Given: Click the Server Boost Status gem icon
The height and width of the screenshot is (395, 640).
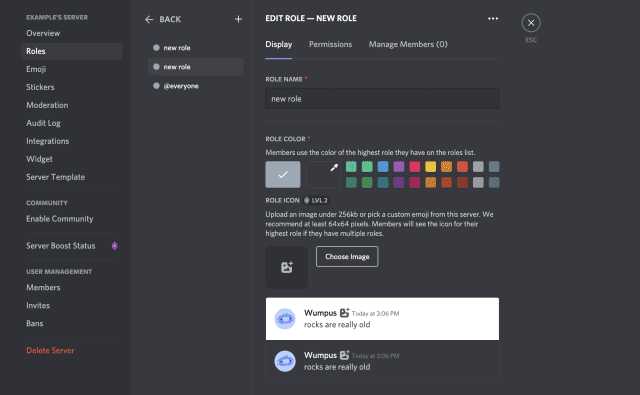Looking at the screenshot, I should pyautogui.click(x=115, y=246).
